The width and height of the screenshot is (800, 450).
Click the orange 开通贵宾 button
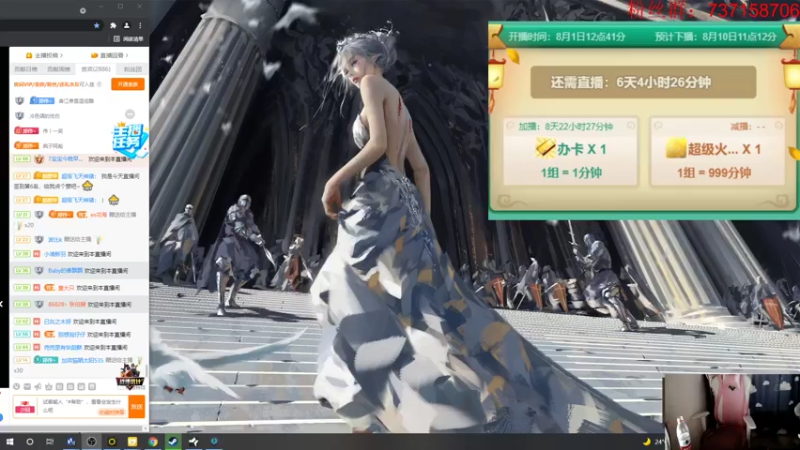[128, 84]
